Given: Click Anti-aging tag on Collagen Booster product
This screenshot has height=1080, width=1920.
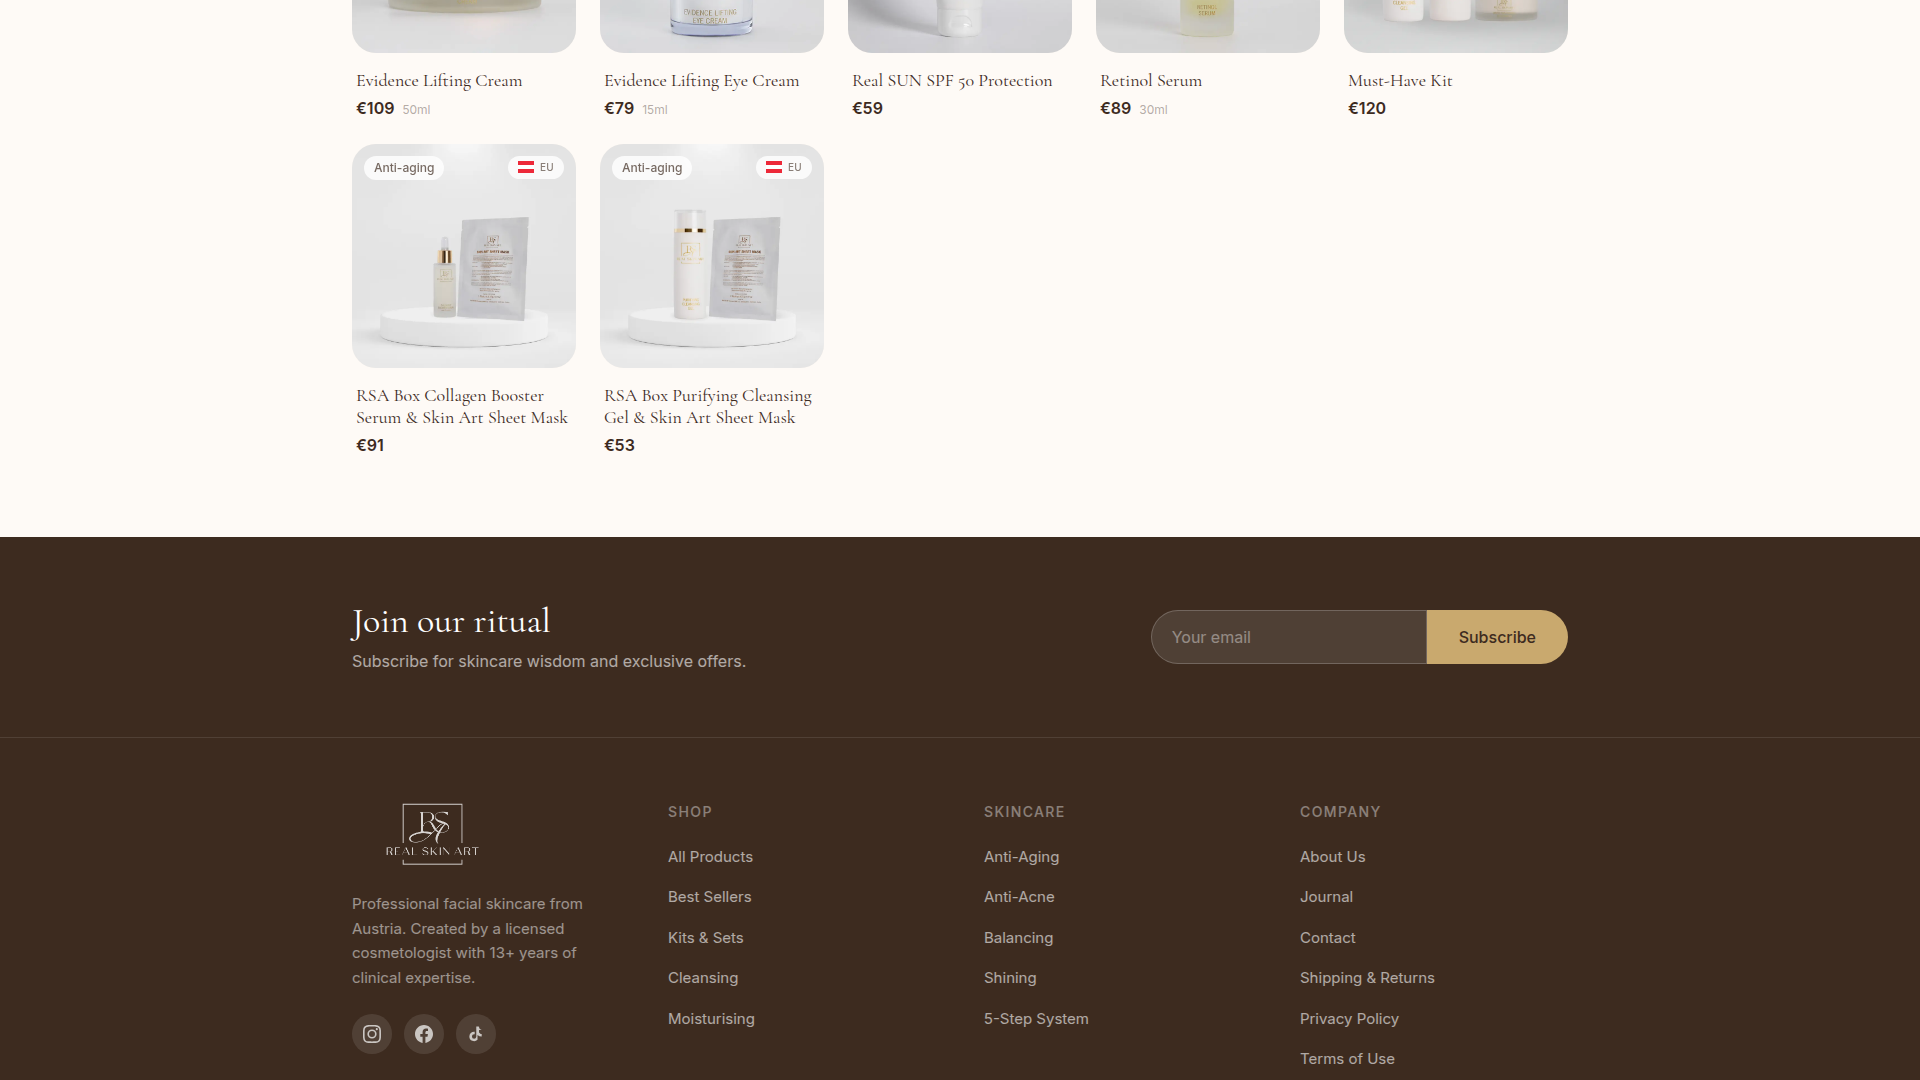Looking at the screenshot, I should click(404, 168).
